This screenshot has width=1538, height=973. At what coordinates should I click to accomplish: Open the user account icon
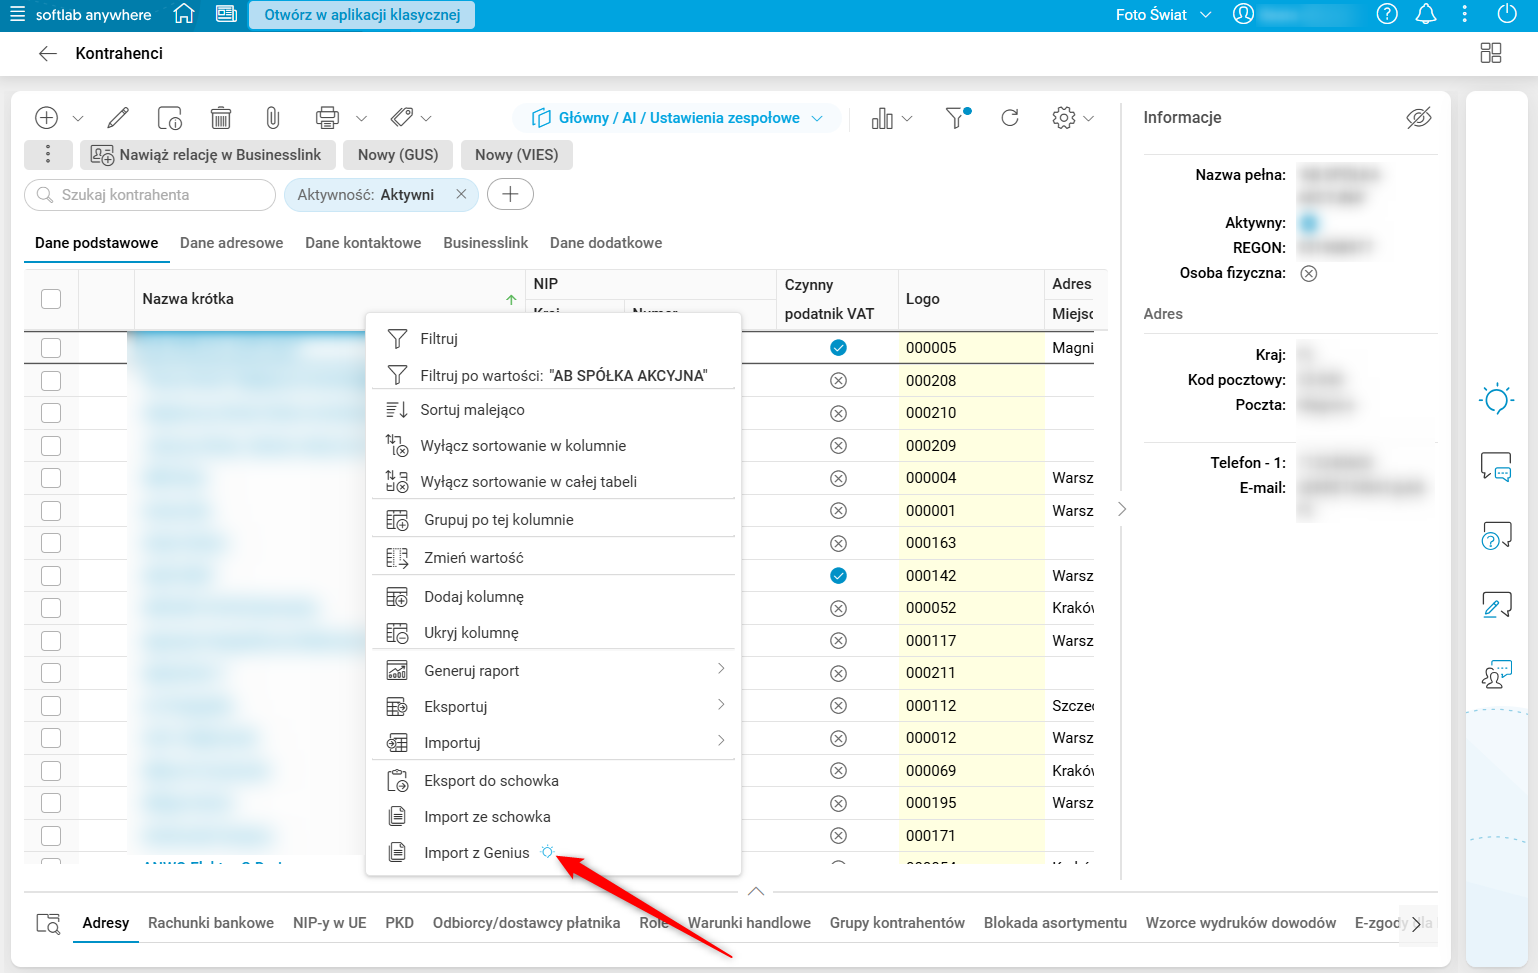pos(1243,14)
